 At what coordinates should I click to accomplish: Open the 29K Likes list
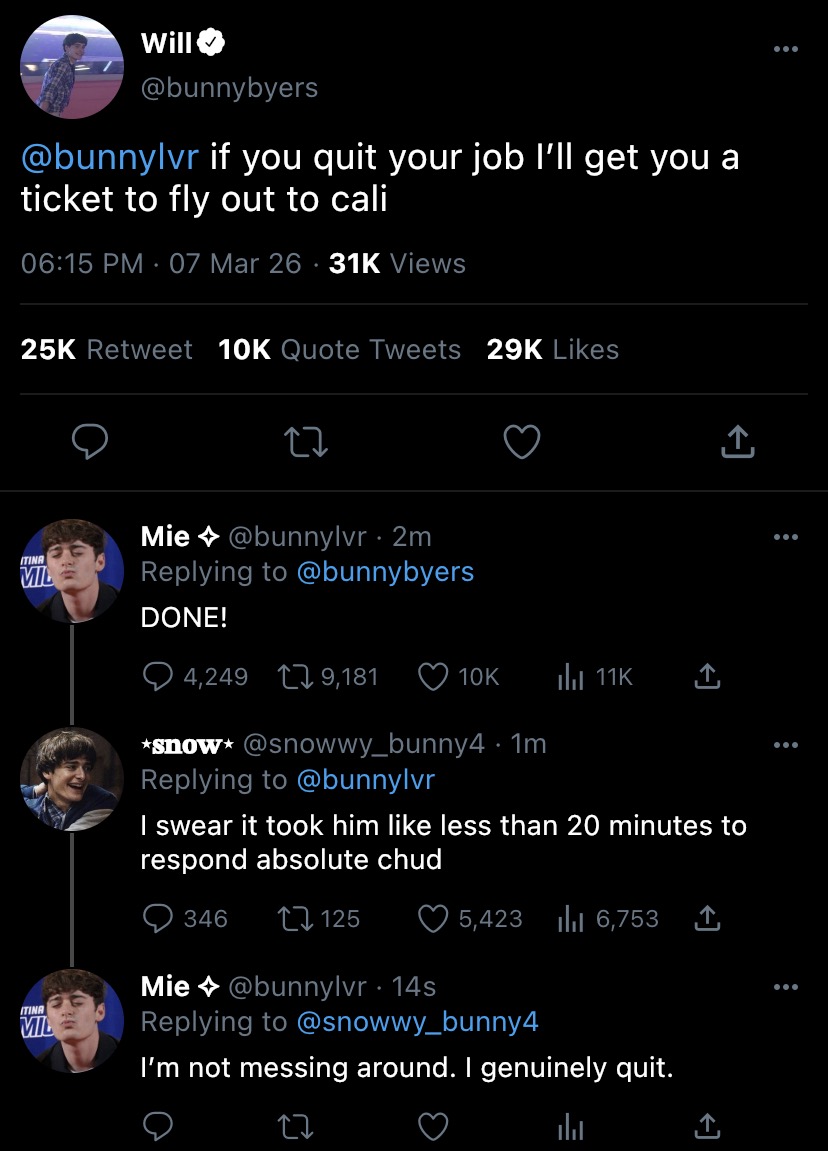point(553,350)
